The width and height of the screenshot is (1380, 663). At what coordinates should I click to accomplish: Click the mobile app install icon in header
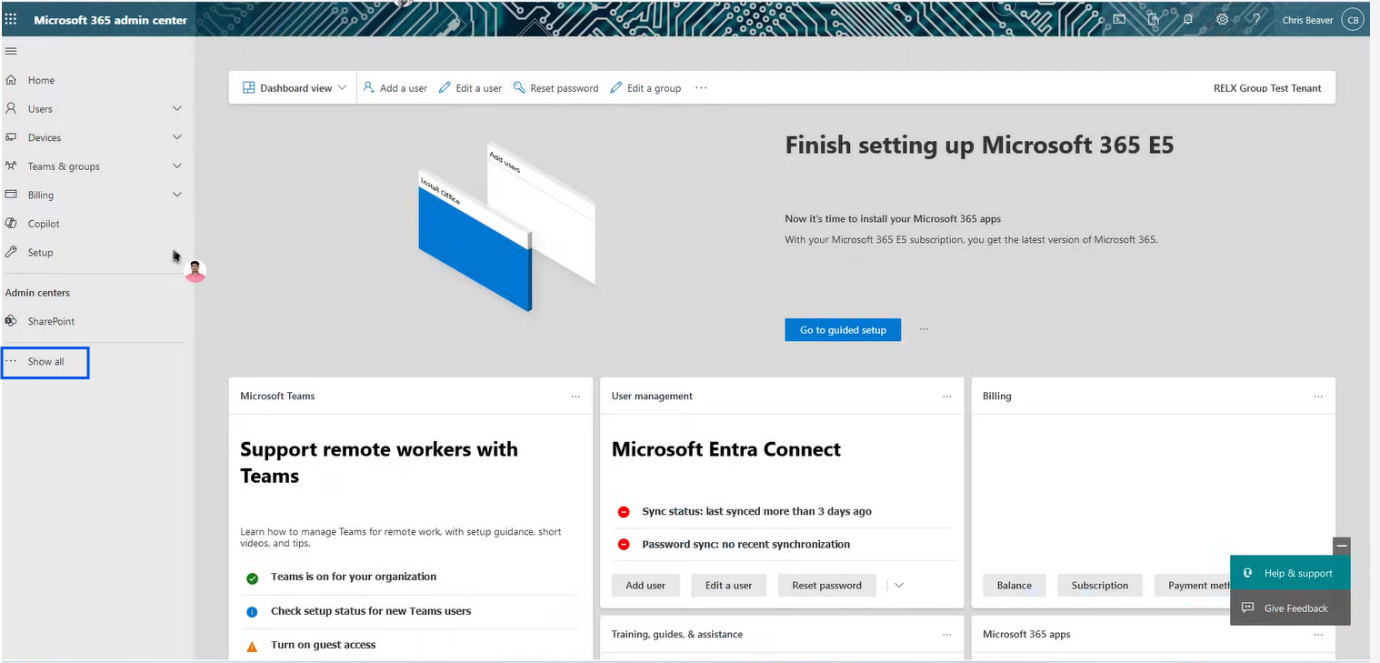click(1153, 19)
